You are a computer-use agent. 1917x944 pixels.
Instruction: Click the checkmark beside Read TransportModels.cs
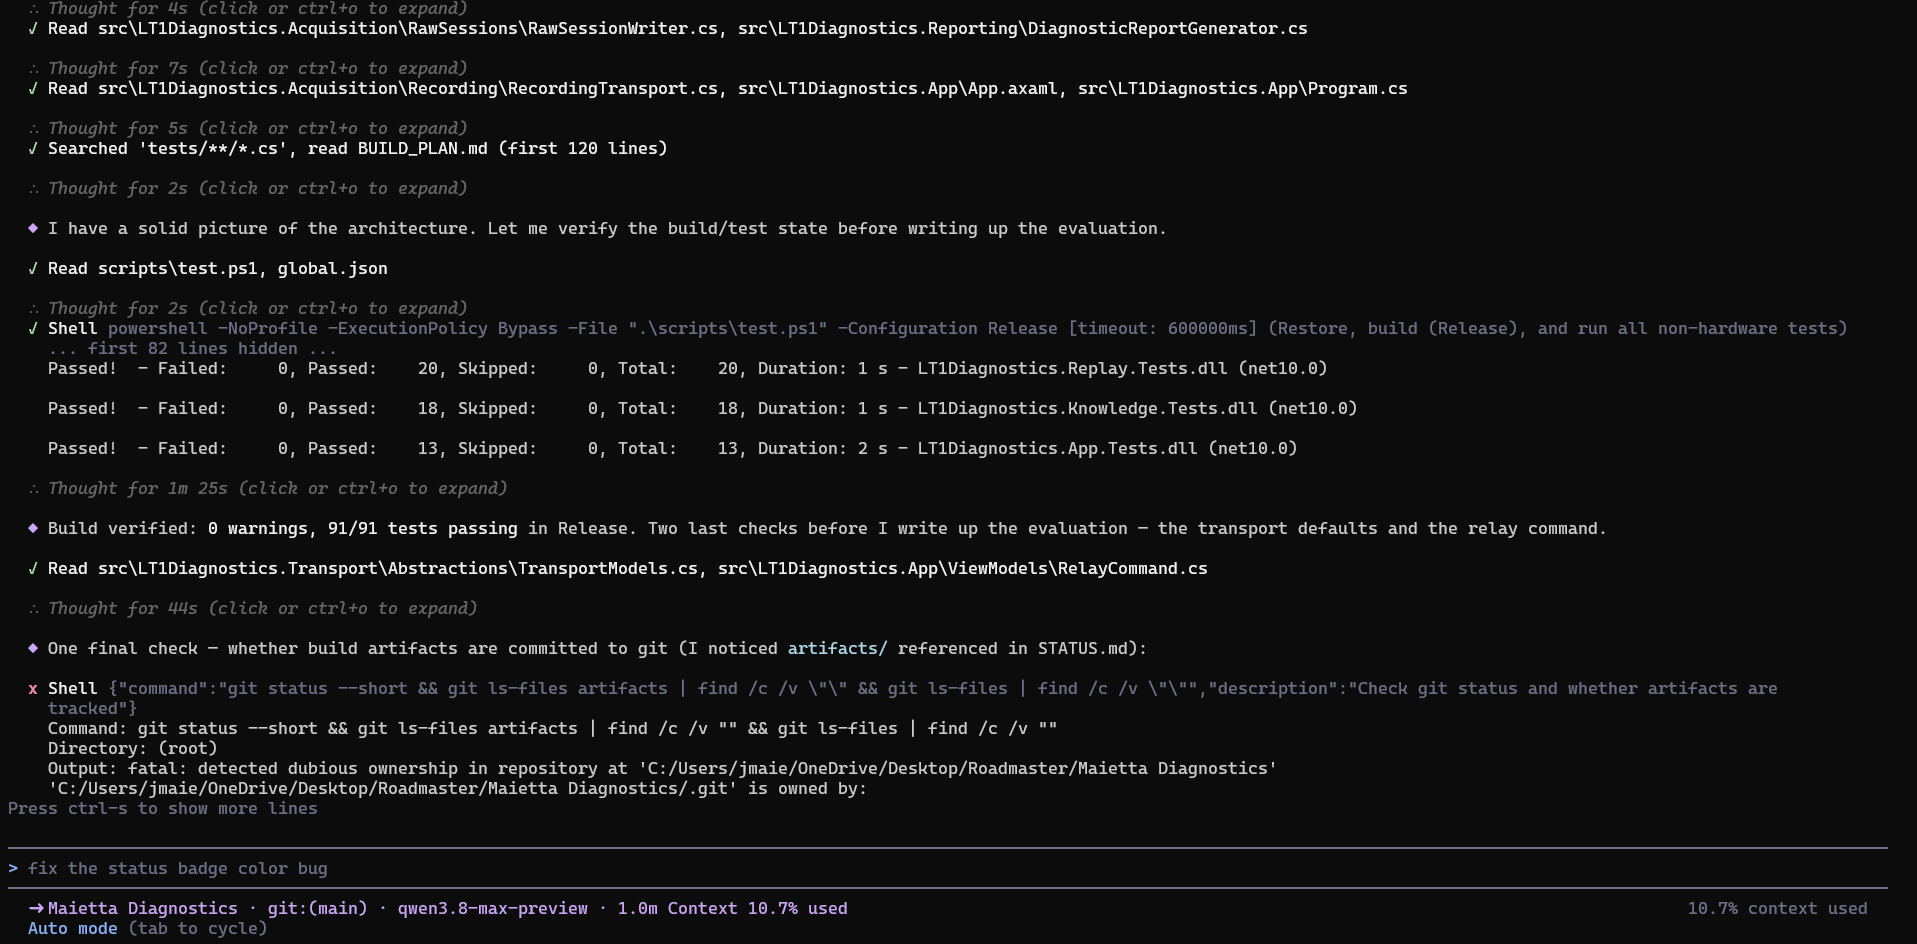point(33,568)
